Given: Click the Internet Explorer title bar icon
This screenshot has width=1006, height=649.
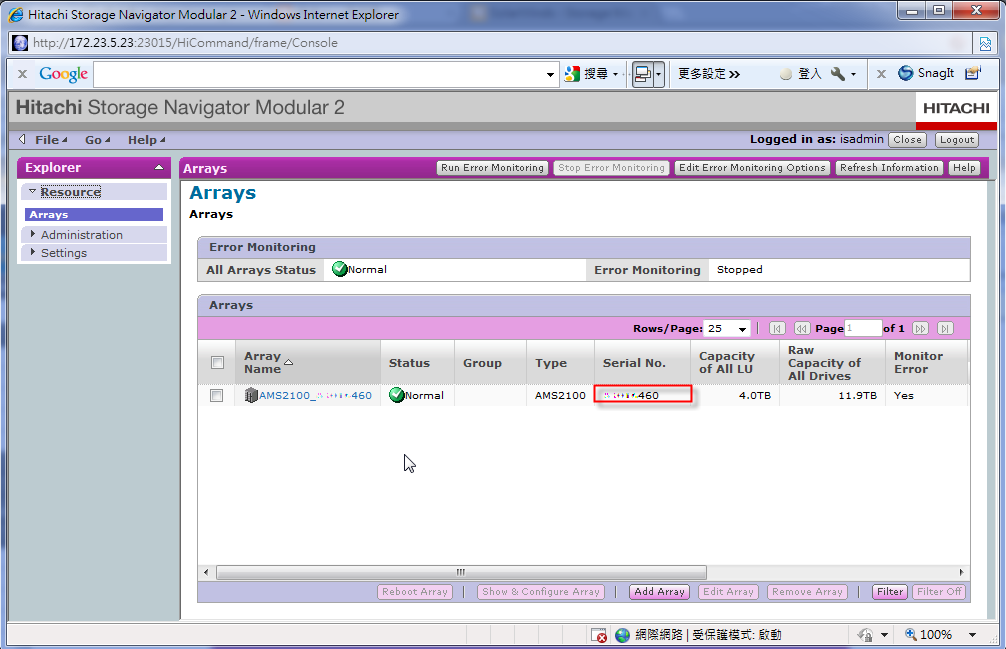Looking at the screenshot, I should click(x=15, y=14).
